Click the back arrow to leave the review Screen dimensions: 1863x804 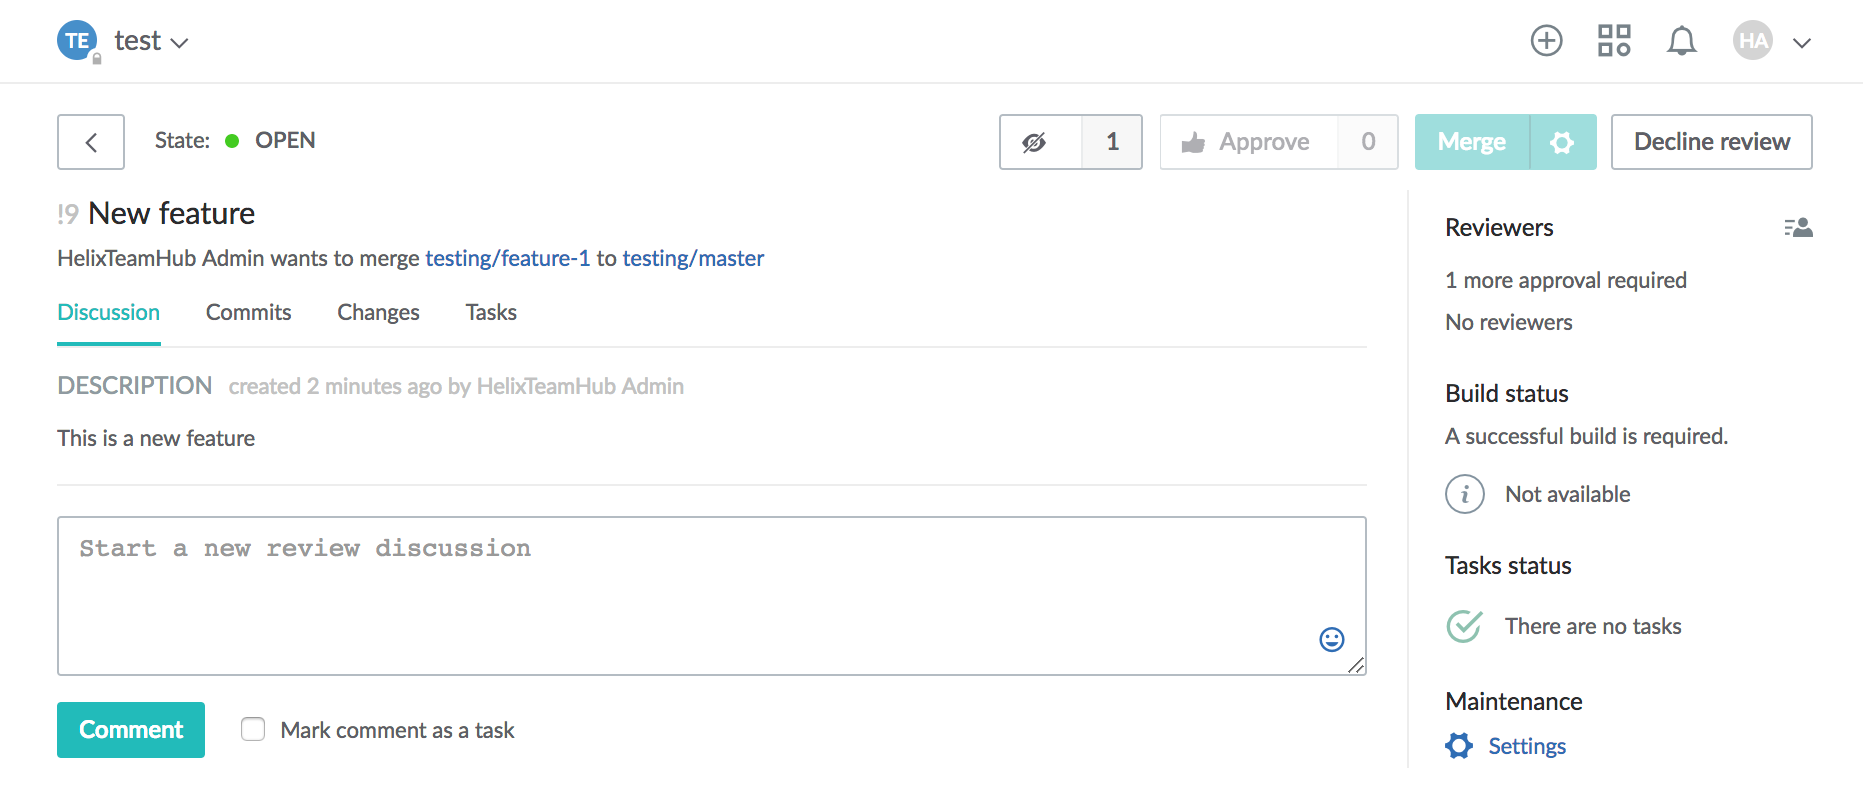[90, 142]
